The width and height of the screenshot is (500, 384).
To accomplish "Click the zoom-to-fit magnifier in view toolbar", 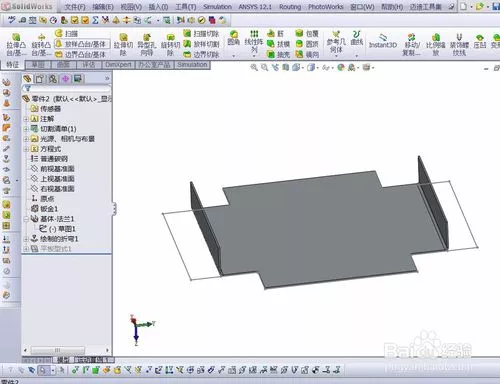I will click(254, 67).
